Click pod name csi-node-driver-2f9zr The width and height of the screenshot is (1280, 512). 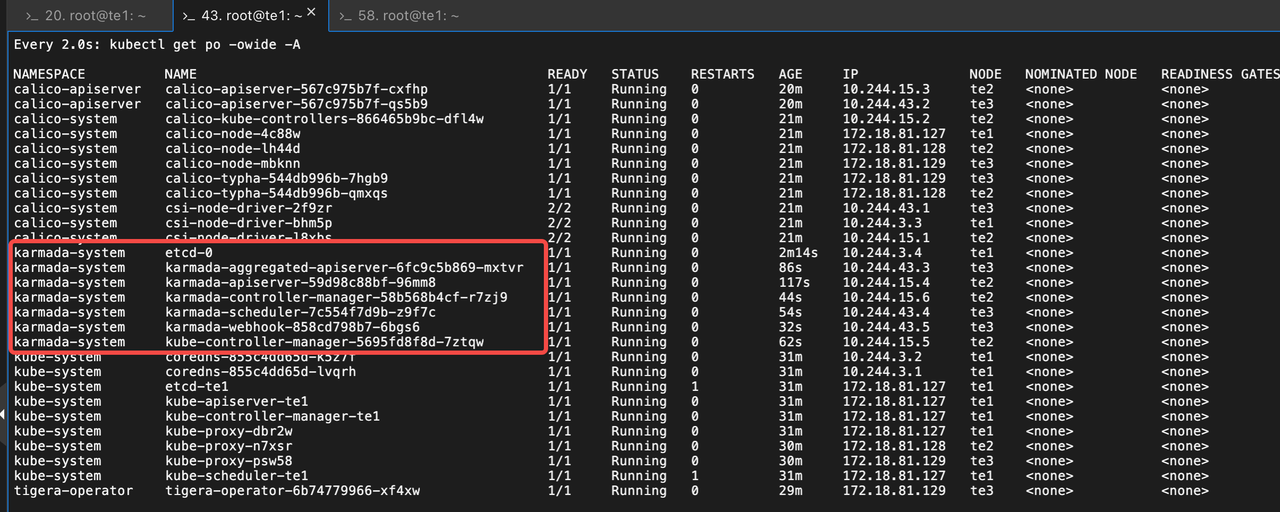248,208
